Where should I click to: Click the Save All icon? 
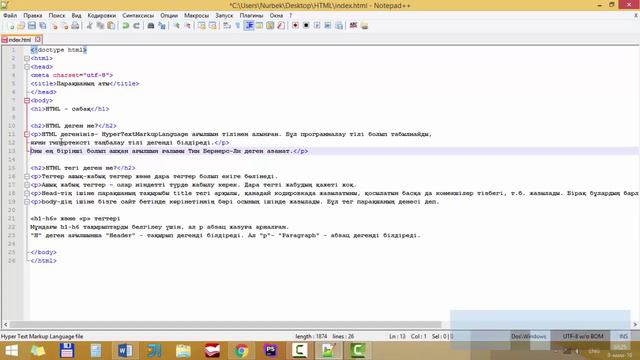pos(42,26)
